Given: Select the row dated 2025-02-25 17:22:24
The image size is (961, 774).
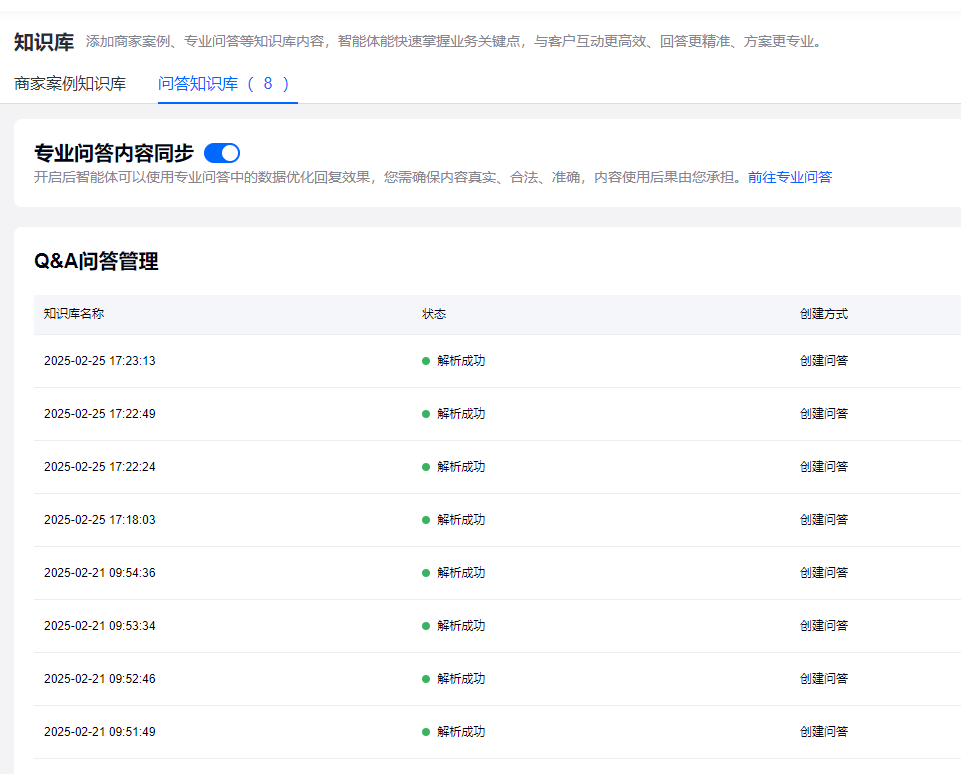Looking at the screenshot, I should point(98,466).
